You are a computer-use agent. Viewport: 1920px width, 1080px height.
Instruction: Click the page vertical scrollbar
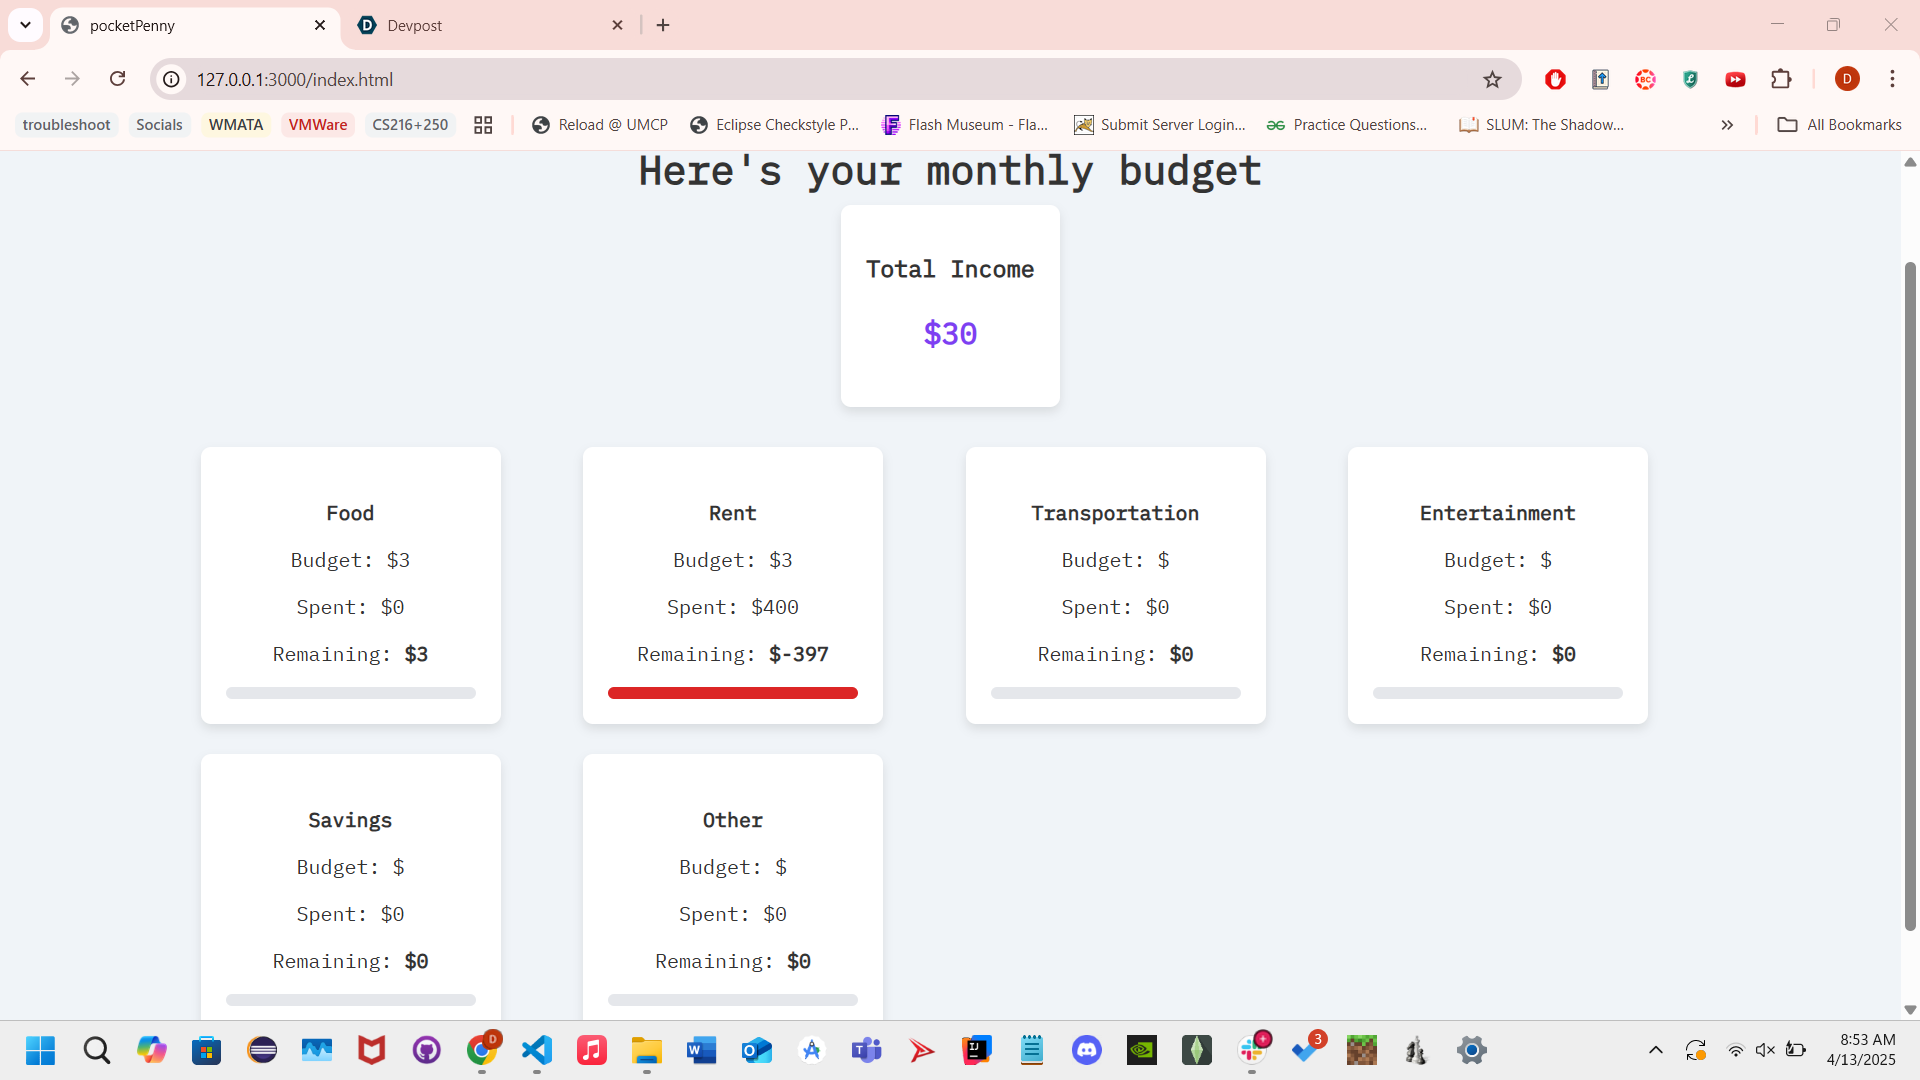pos(1910,596)
